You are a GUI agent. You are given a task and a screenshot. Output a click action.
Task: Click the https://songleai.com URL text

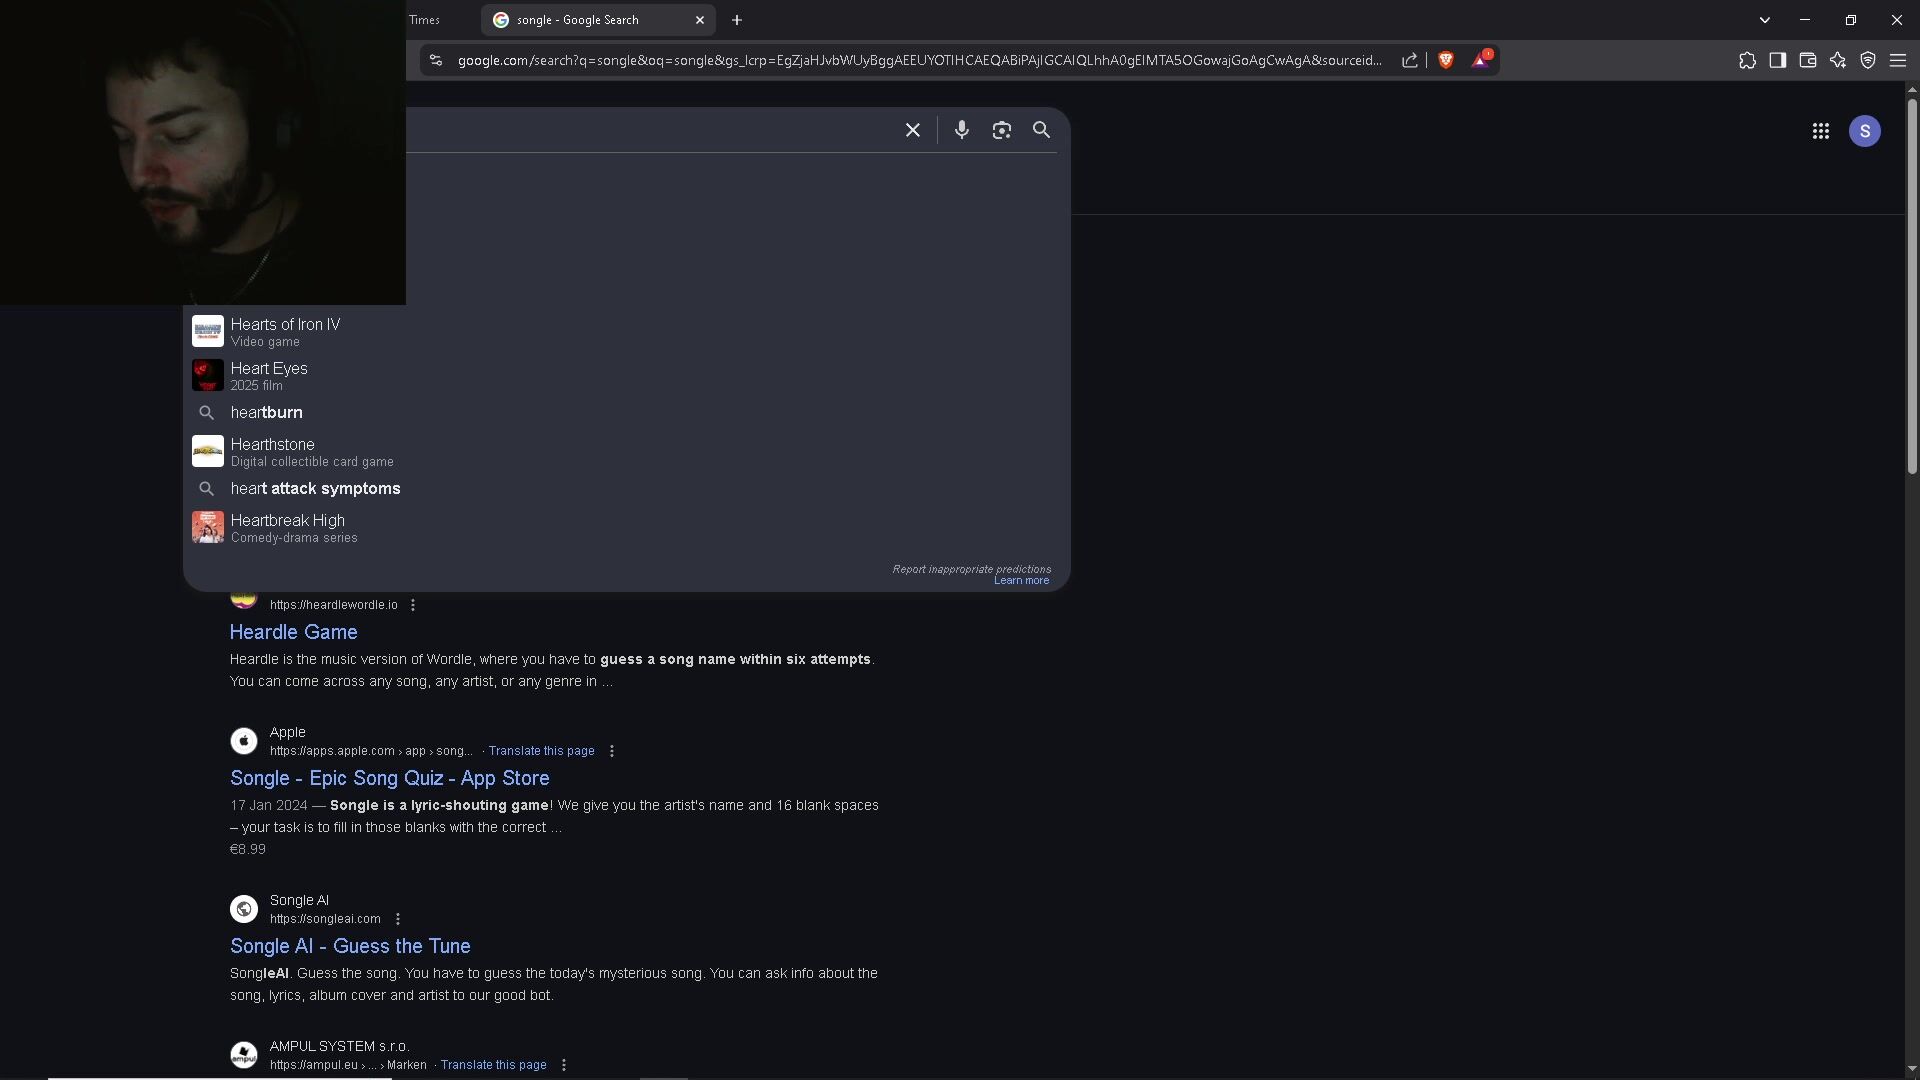click(x=325, y=919)
